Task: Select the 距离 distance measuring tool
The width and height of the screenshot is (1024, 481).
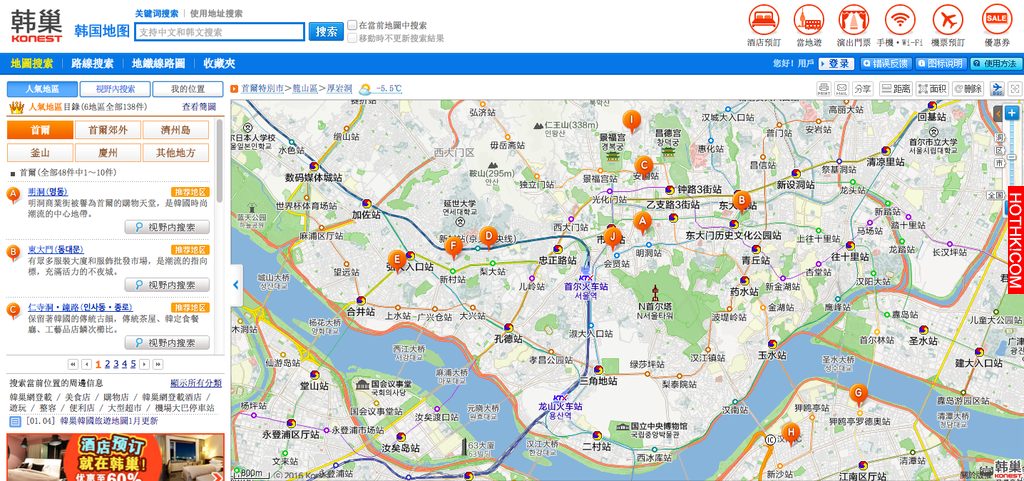Action: 895,89
